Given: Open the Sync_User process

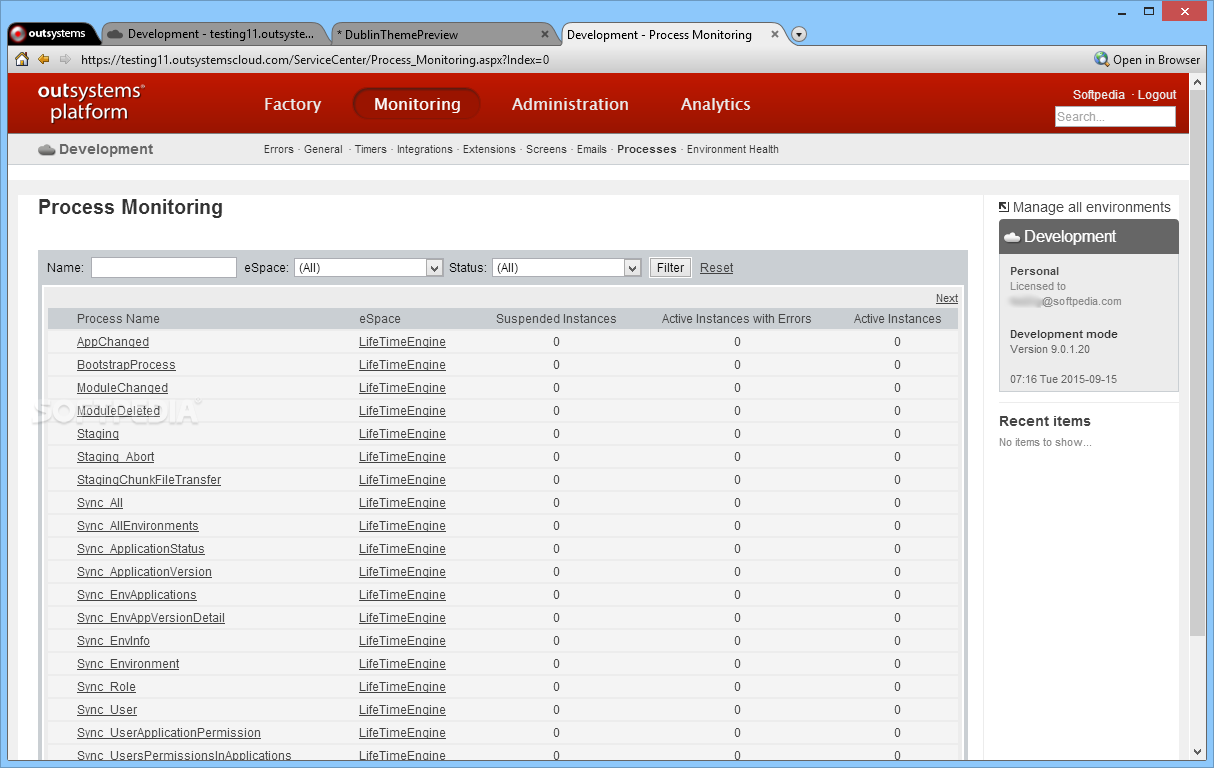Looking at the screenshot, I should pos(107,710).
